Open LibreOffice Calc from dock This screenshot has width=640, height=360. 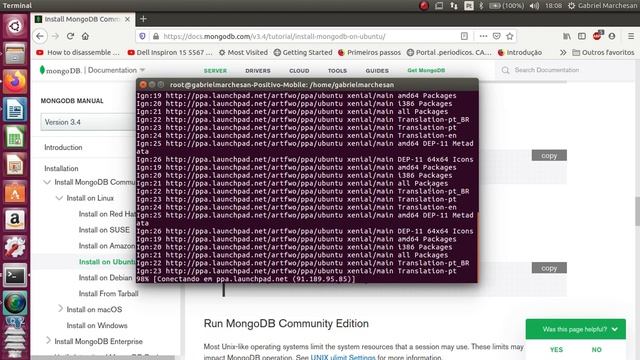[15, 137]
